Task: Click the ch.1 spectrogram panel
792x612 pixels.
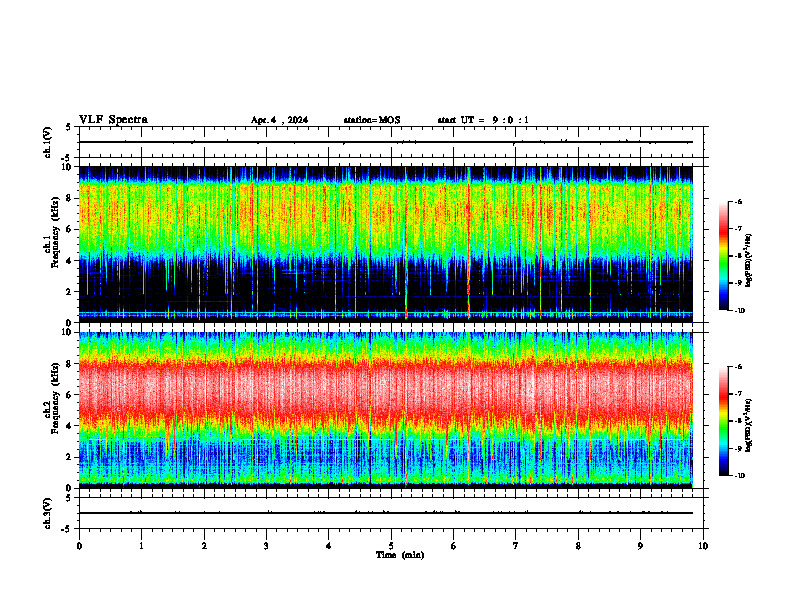Action: [386, 244]
